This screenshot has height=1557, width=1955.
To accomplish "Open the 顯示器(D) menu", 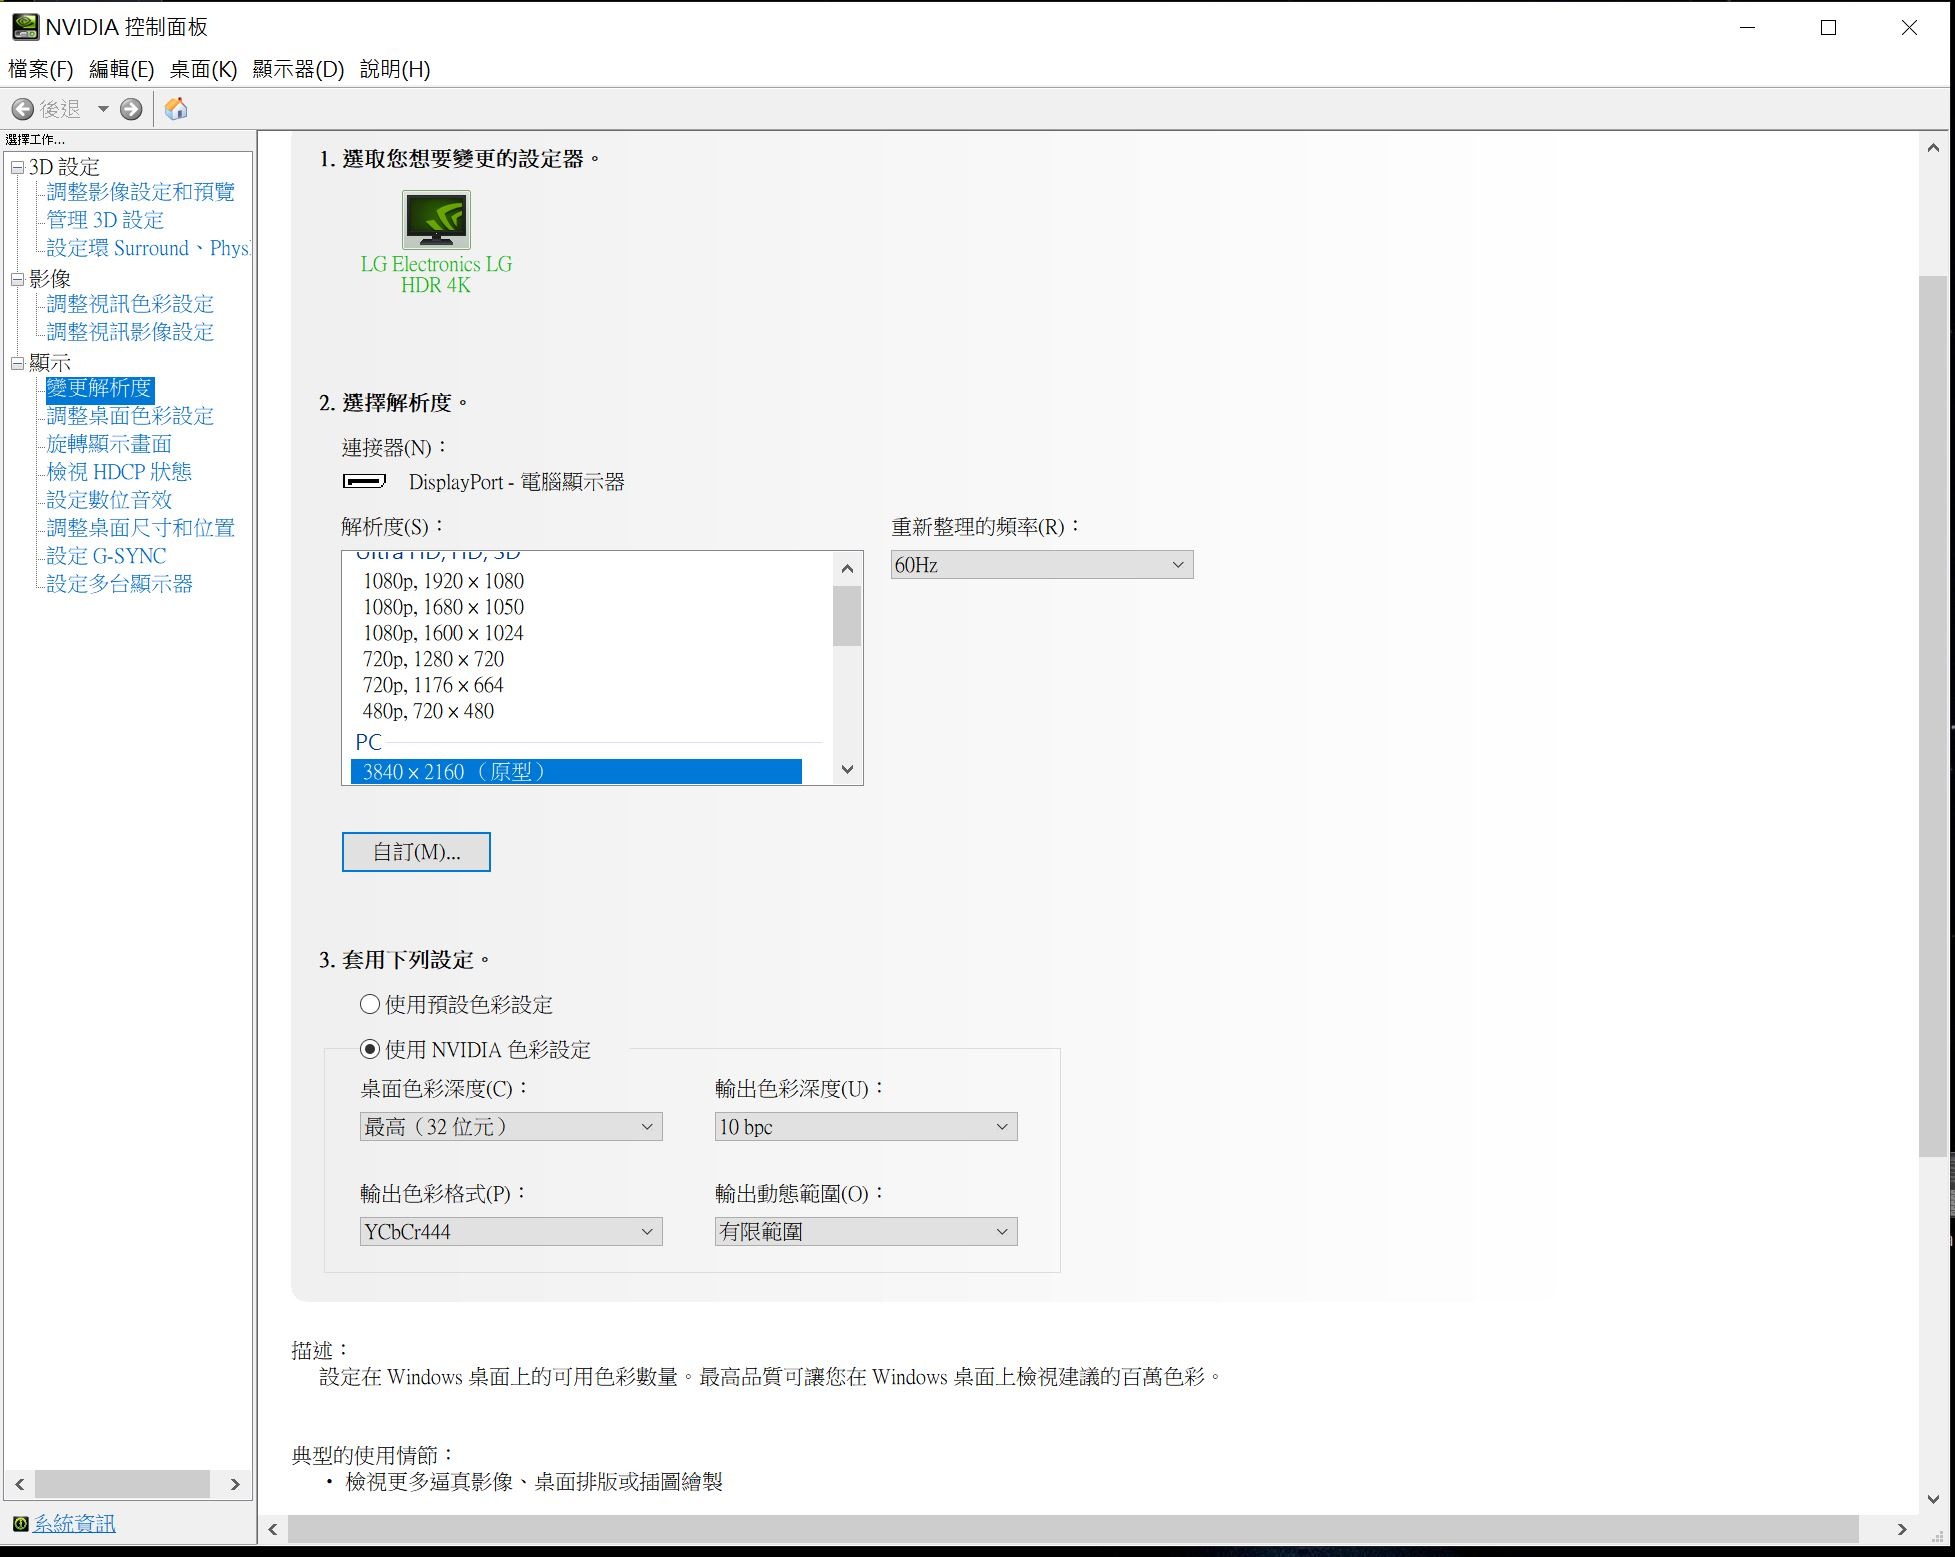I will click(x=298, y=69).
